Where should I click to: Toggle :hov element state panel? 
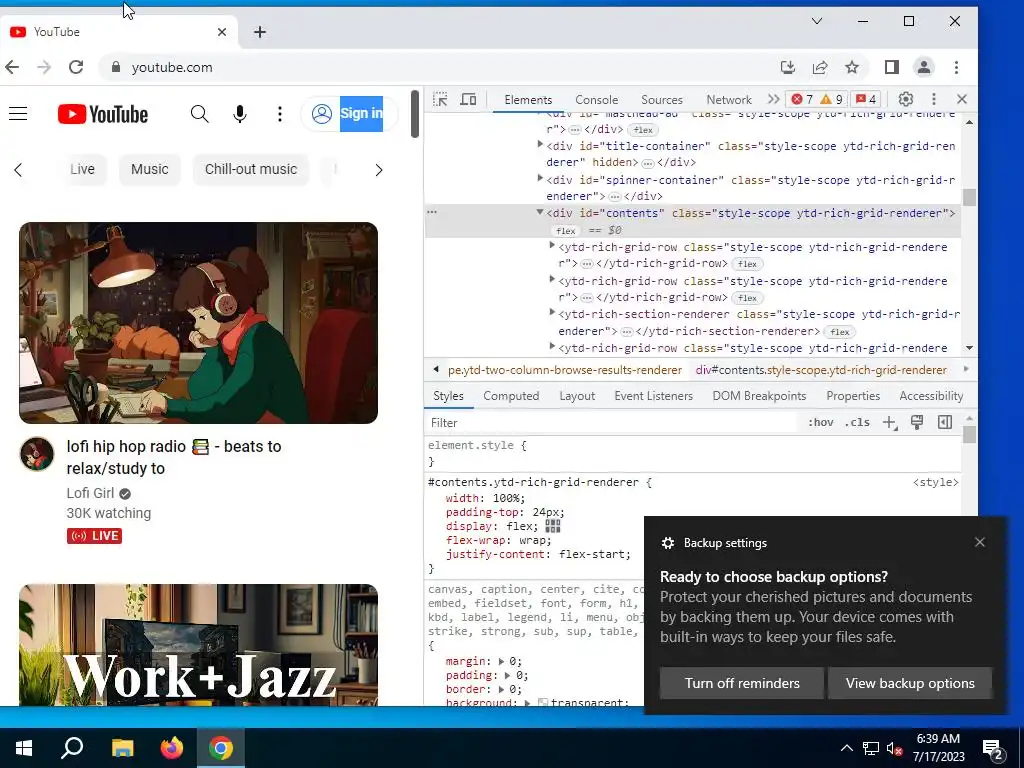pyautogui.click(x=820, y=423)
